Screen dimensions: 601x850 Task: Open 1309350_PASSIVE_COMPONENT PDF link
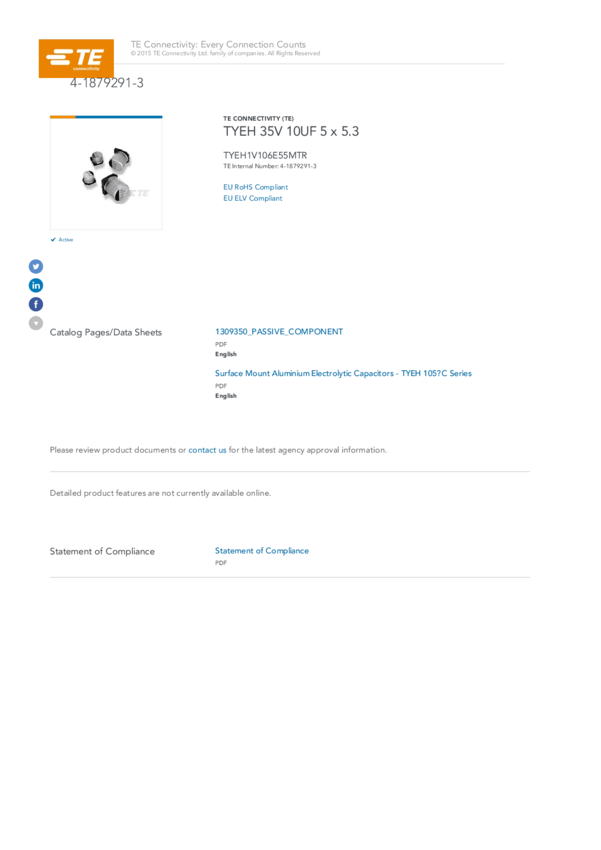(279, 331)
